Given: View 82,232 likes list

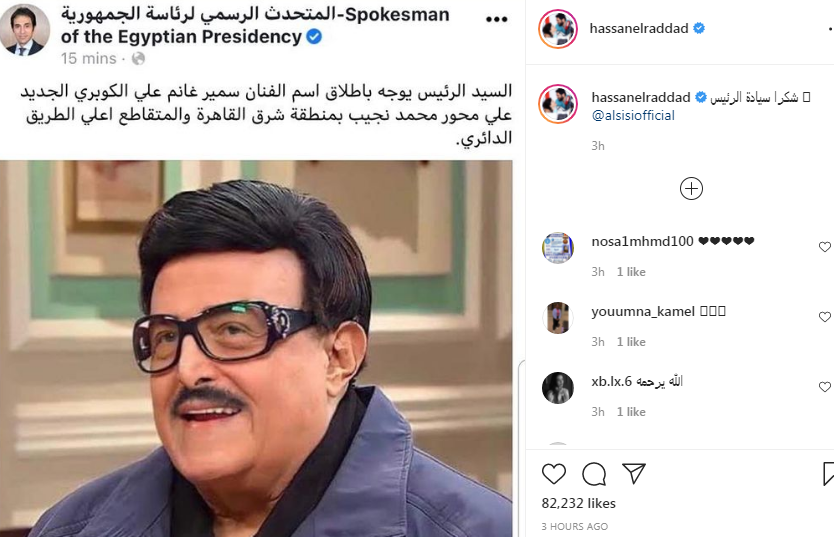Looking at the screenshot, I should tap(579, 504).
